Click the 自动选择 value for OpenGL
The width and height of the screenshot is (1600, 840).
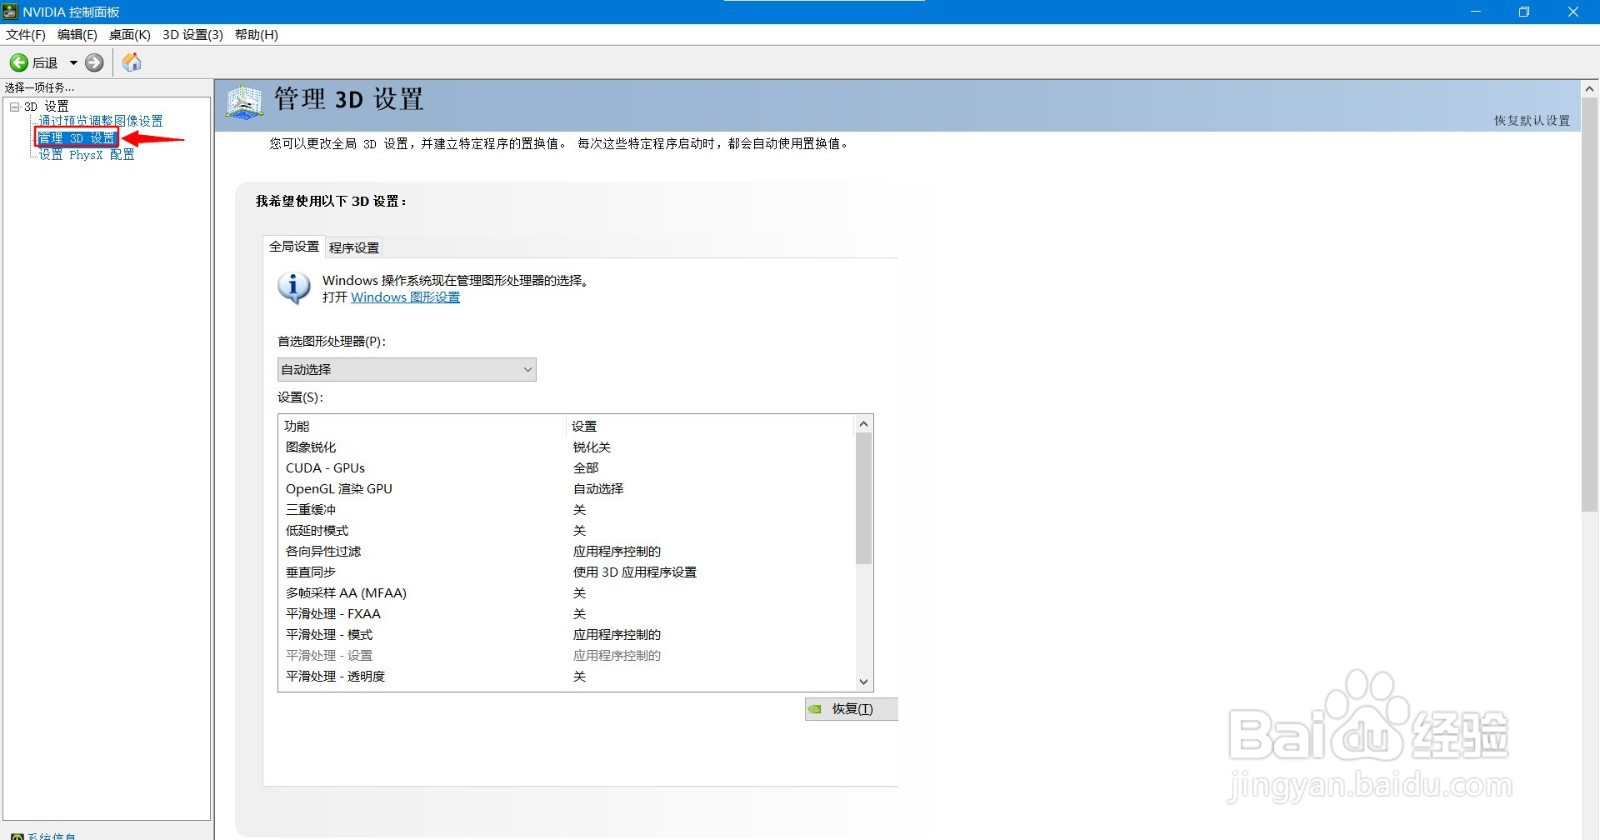pyautogui.click(x=598, y=490)
